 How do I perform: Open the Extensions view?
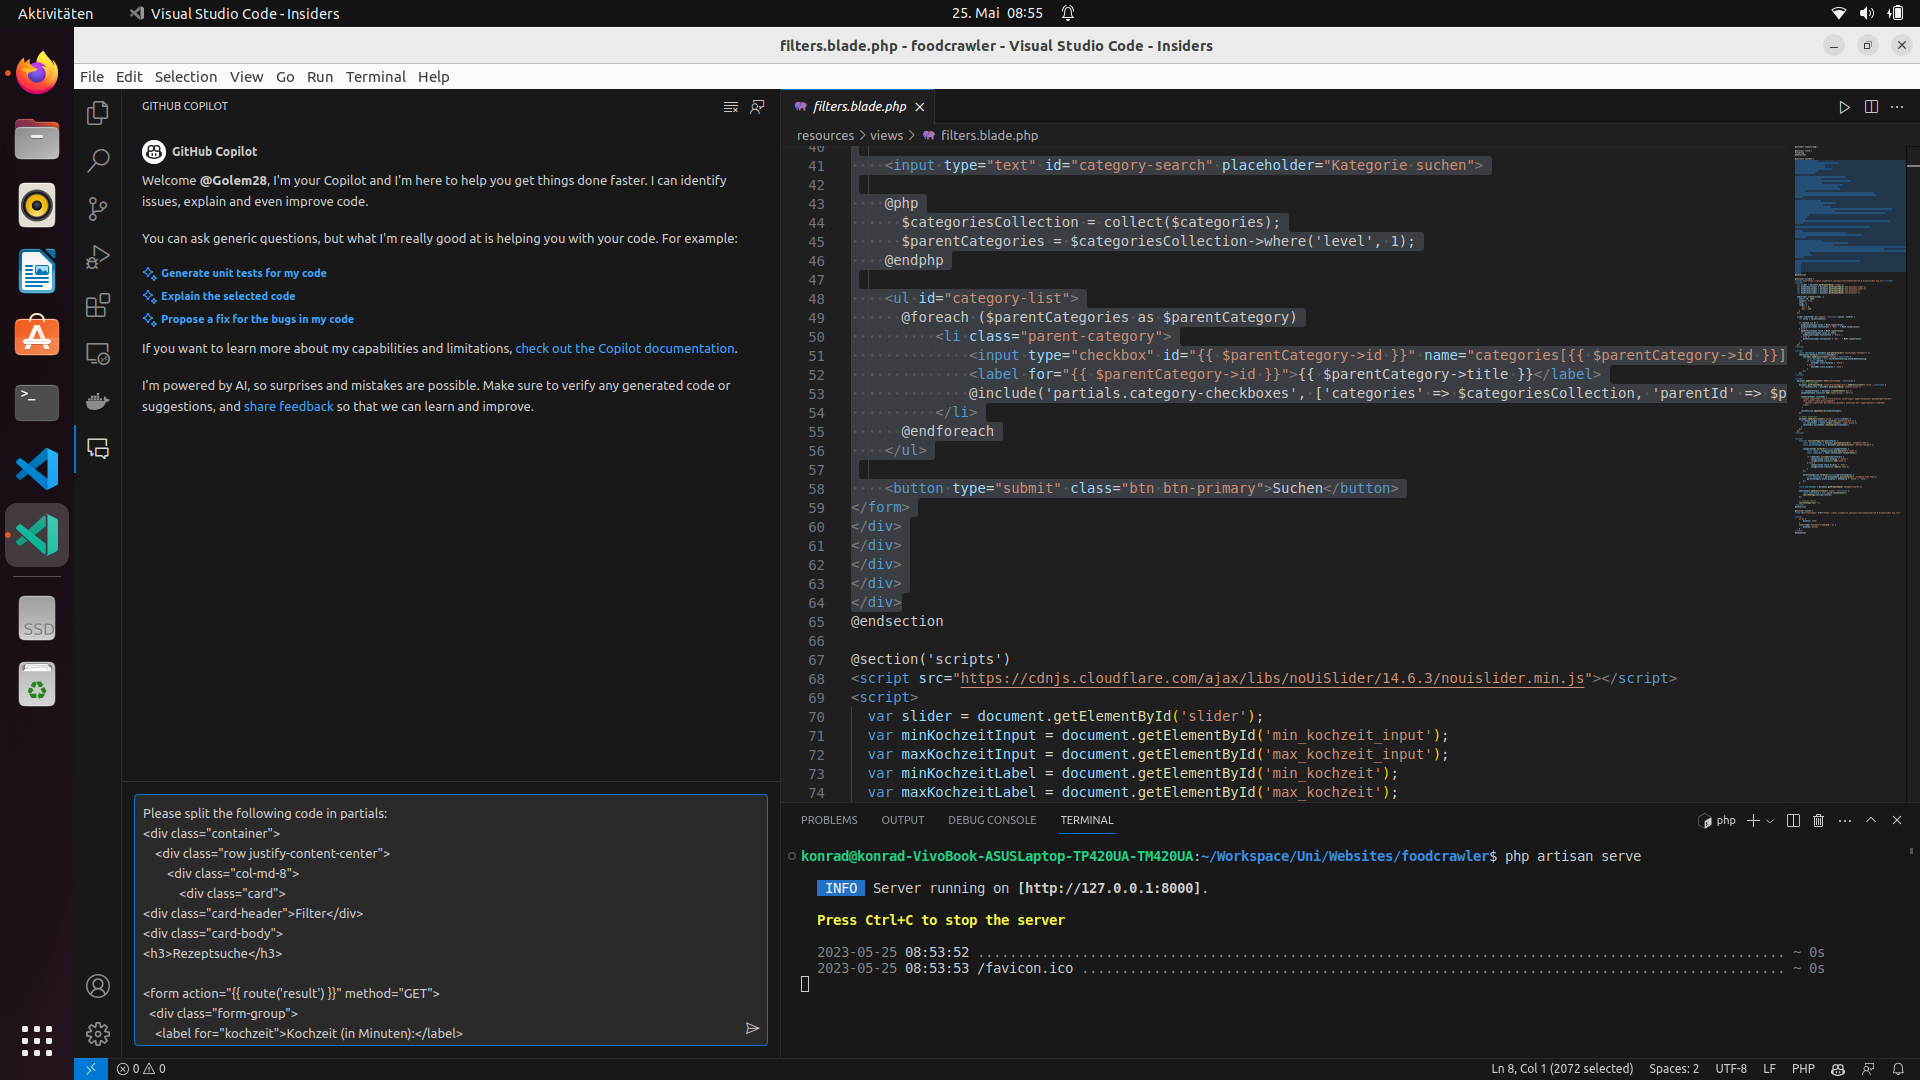click(97, 305)
